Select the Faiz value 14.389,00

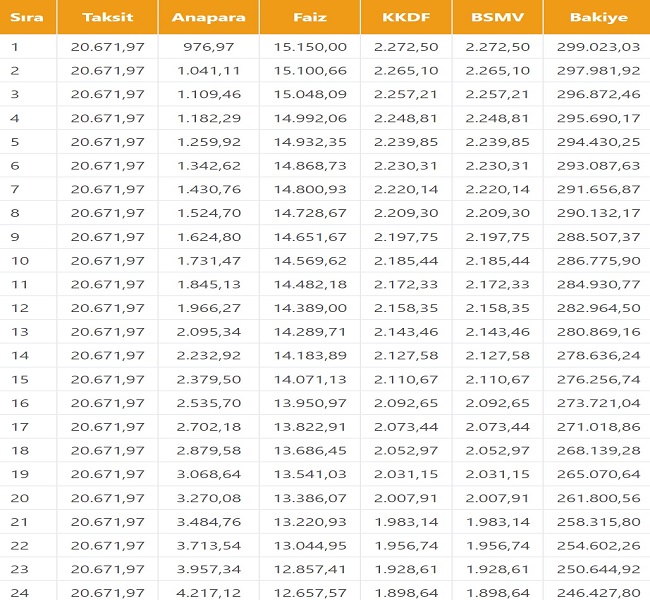point(310,308)
